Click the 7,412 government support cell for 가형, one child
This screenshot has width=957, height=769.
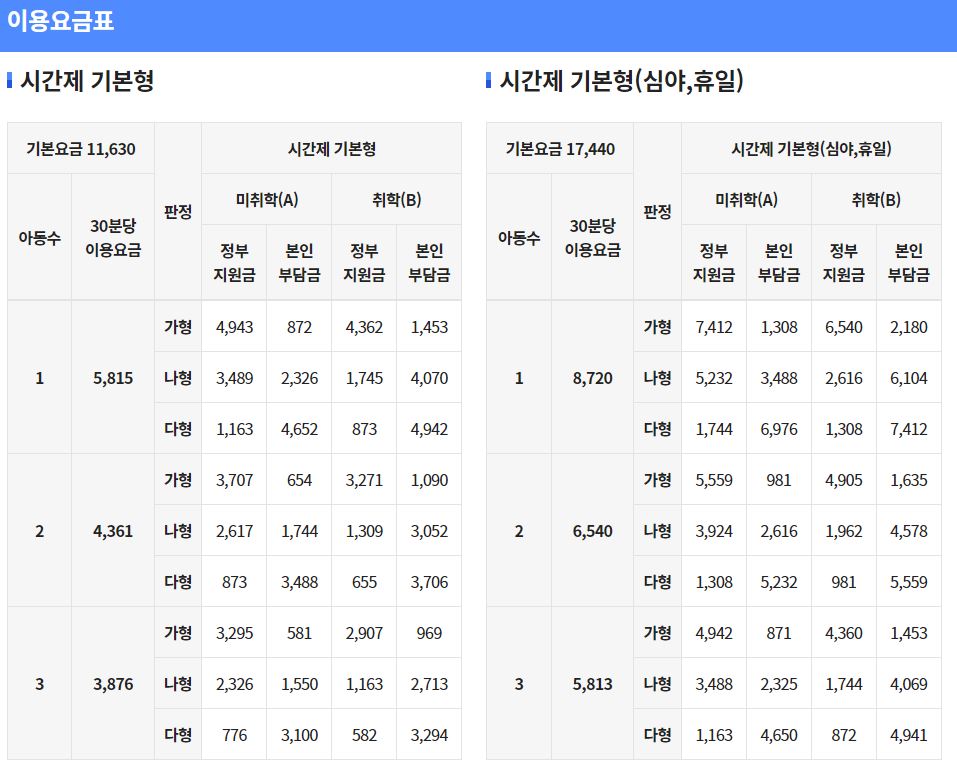[714, 327]
